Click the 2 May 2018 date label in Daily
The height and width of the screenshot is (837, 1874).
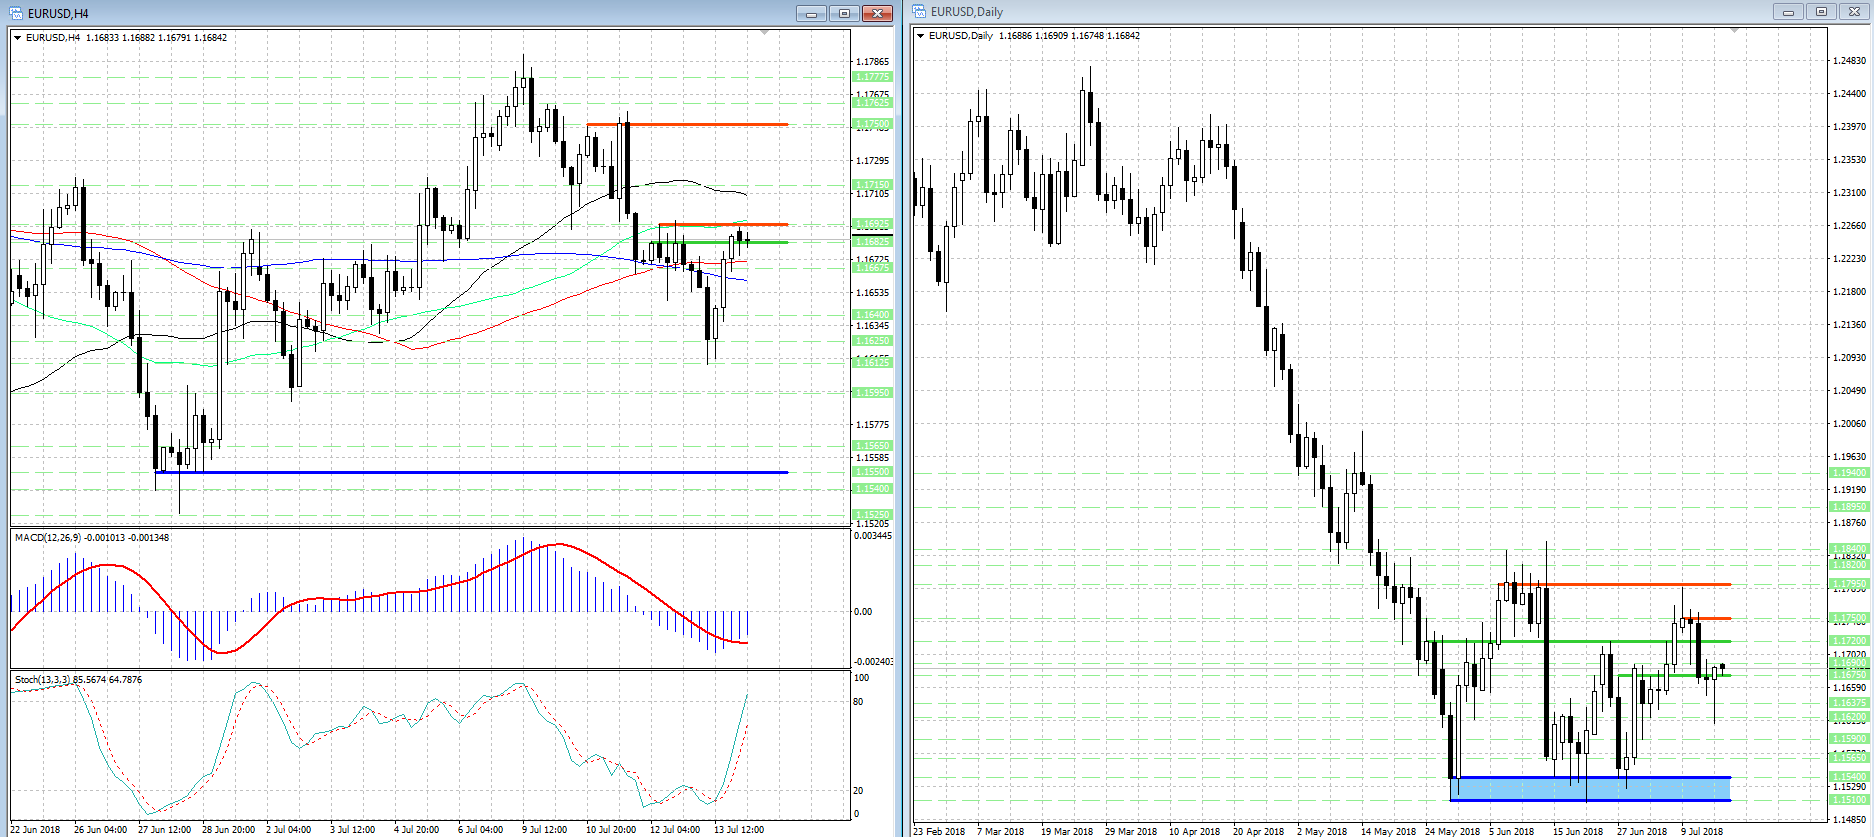[1322, 831]
